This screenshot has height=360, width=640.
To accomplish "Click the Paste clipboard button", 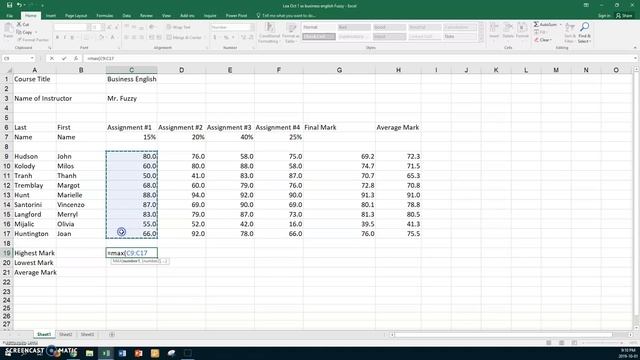I will click(8, 31).
